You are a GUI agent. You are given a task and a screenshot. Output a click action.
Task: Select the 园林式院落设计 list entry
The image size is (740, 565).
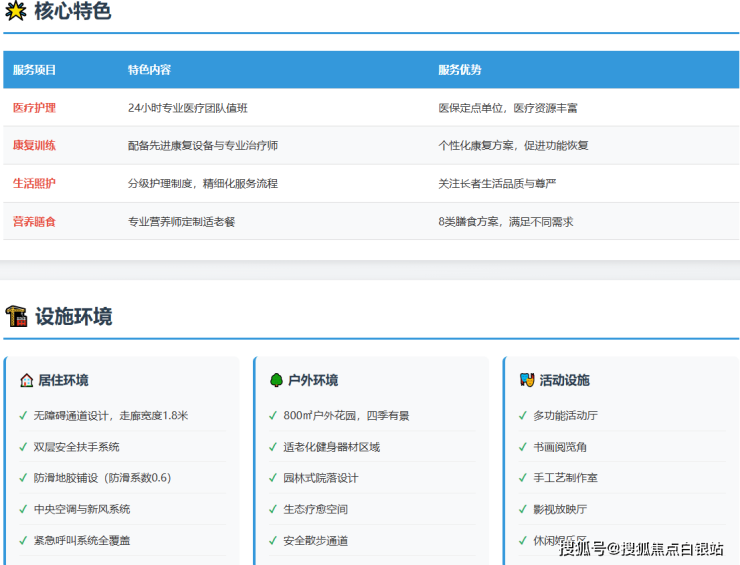(x=320, y=478)
